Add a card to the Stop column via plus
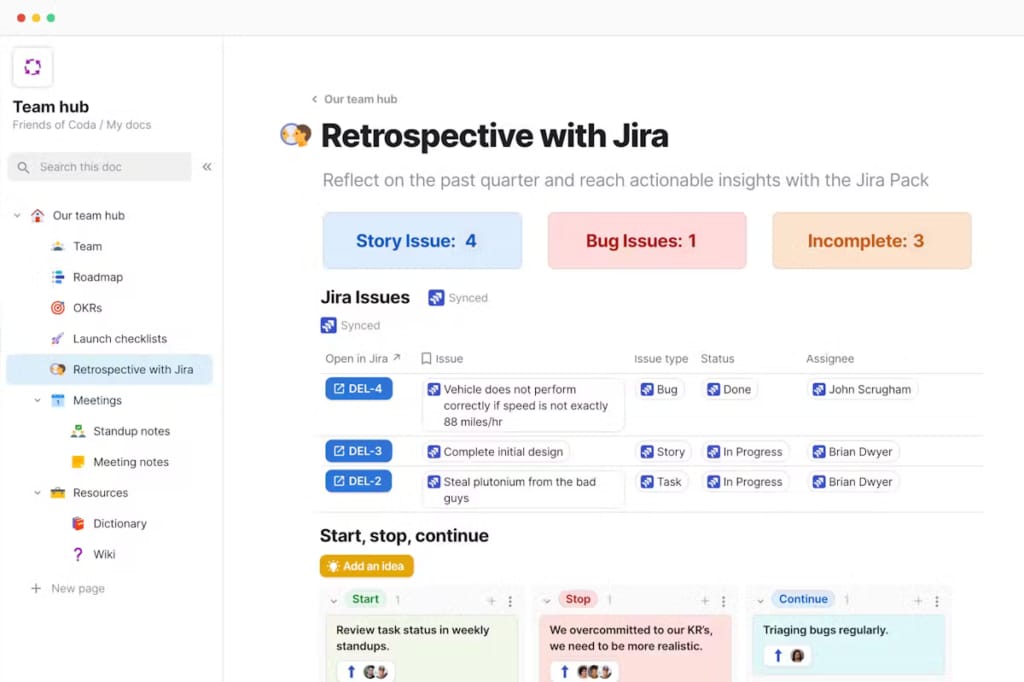Viewport: 1024px width, 682px height. (x=704, y=598)
